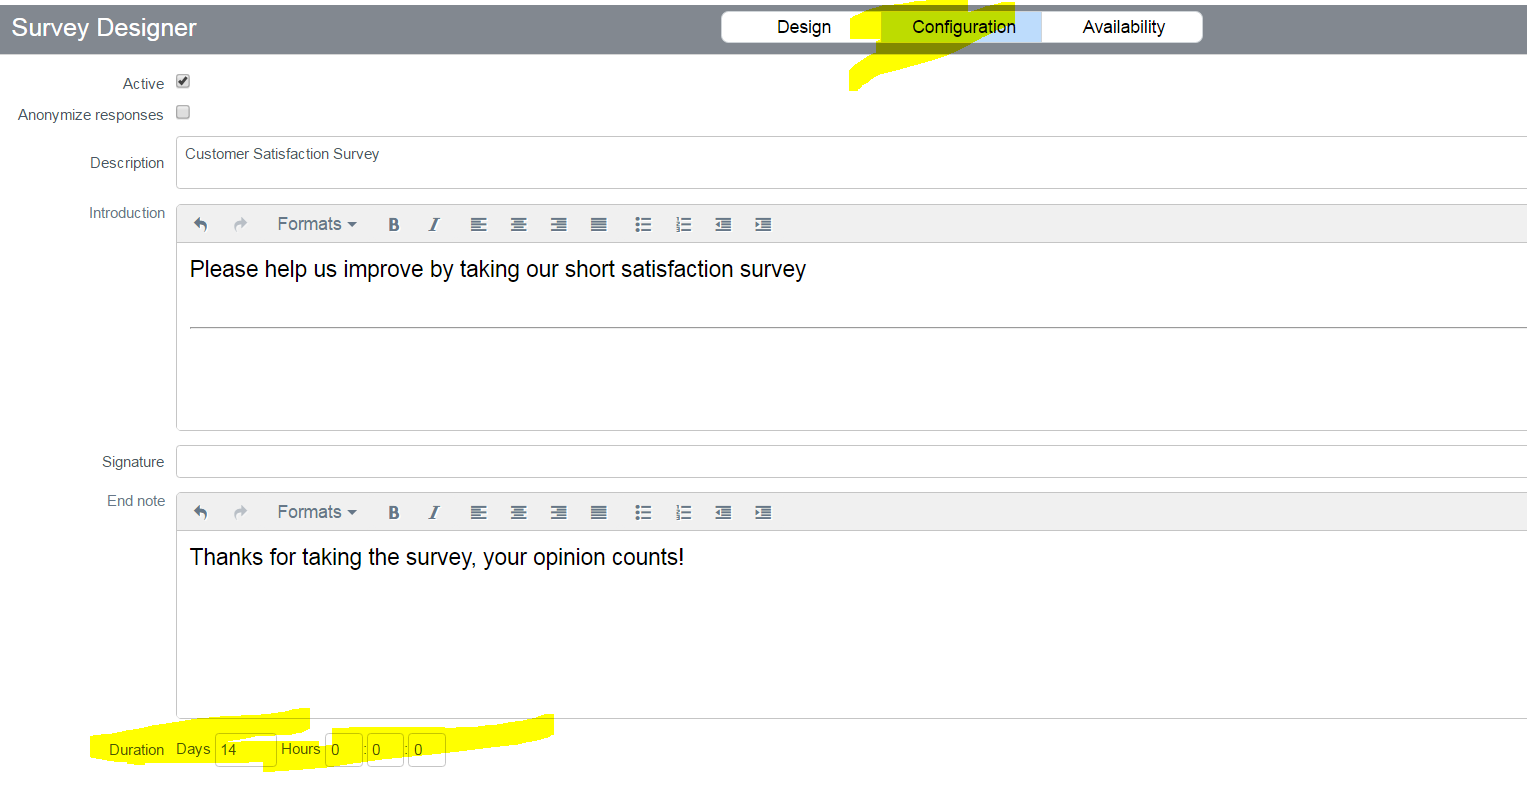Enable Anonymize responses
The image size is (1527, 791).
[183, 112]
